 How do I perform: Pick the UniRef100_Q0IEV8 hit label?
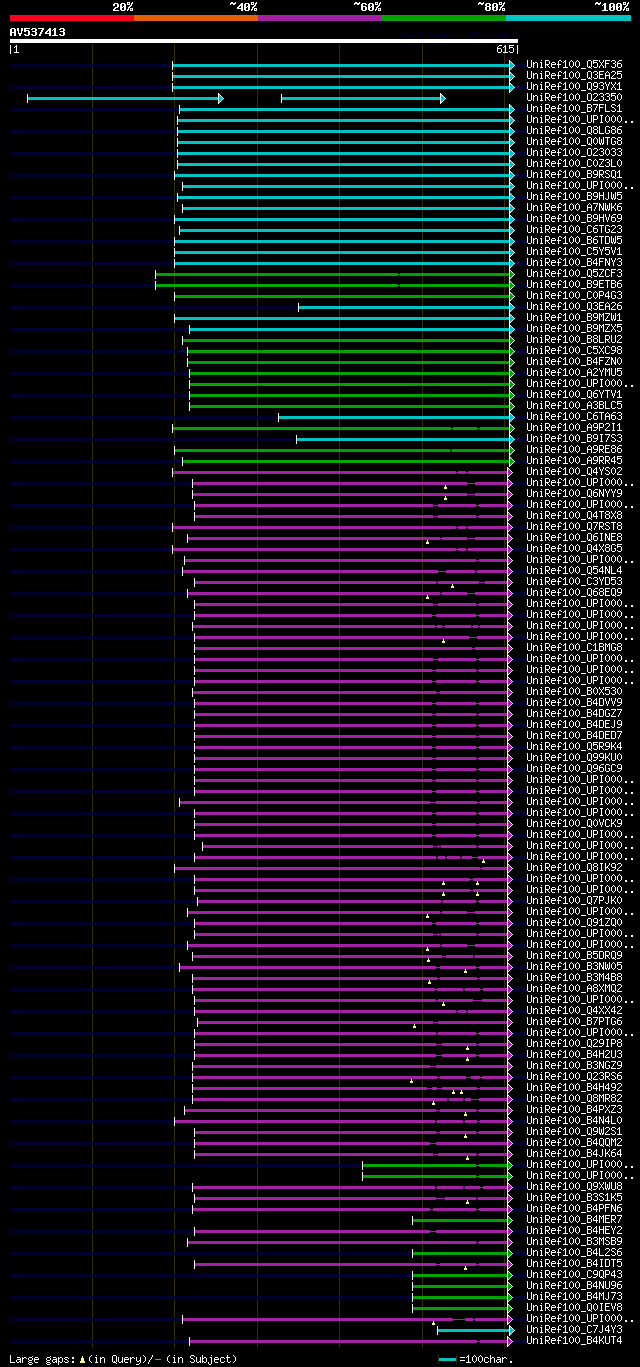[574, 1307]
